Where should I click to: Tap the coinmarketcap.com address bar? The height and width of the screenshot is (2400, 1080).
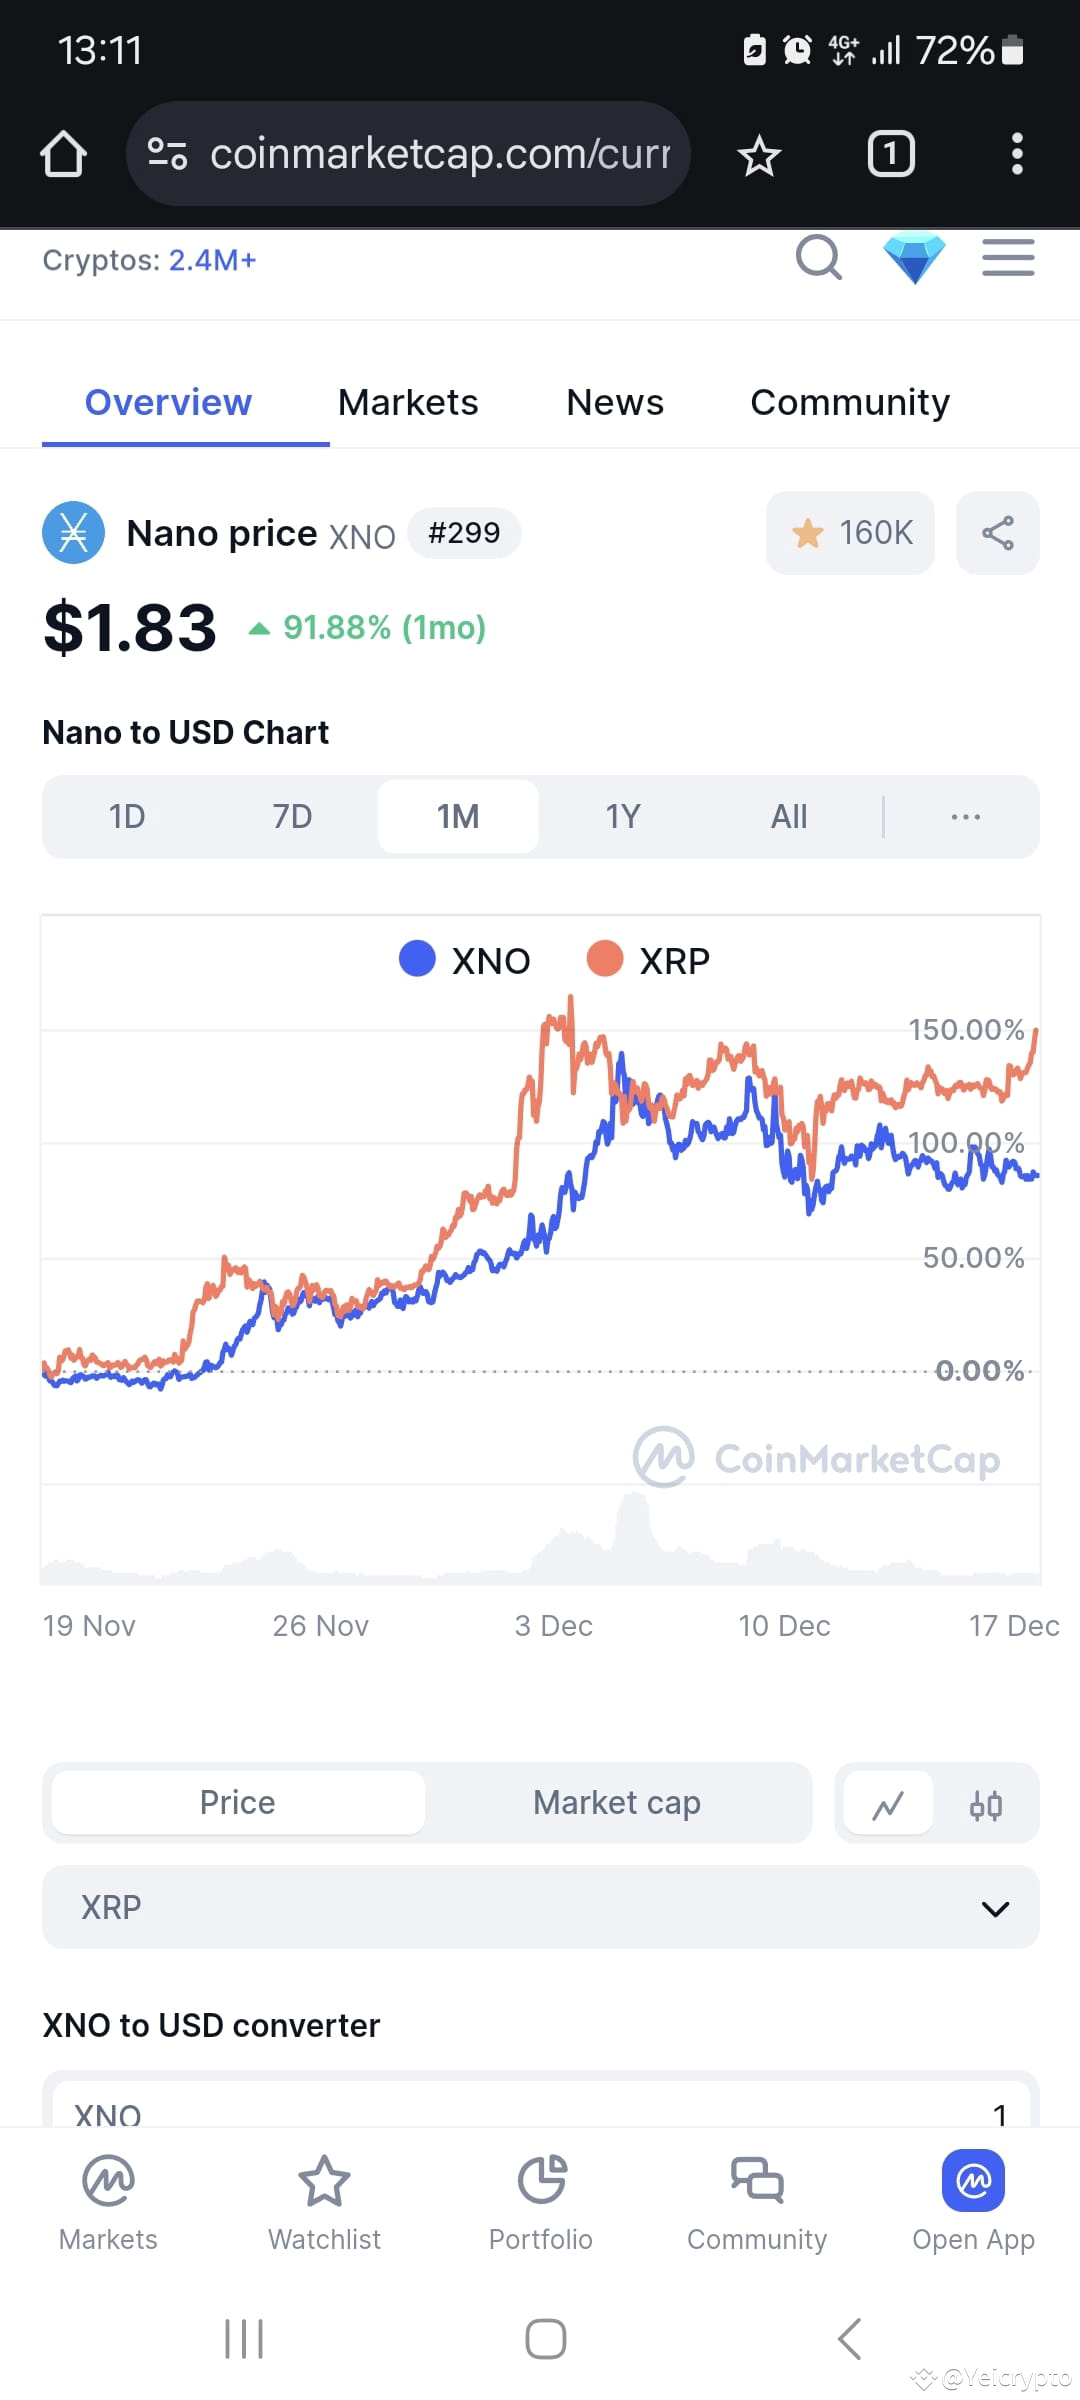tap(408, 154)
